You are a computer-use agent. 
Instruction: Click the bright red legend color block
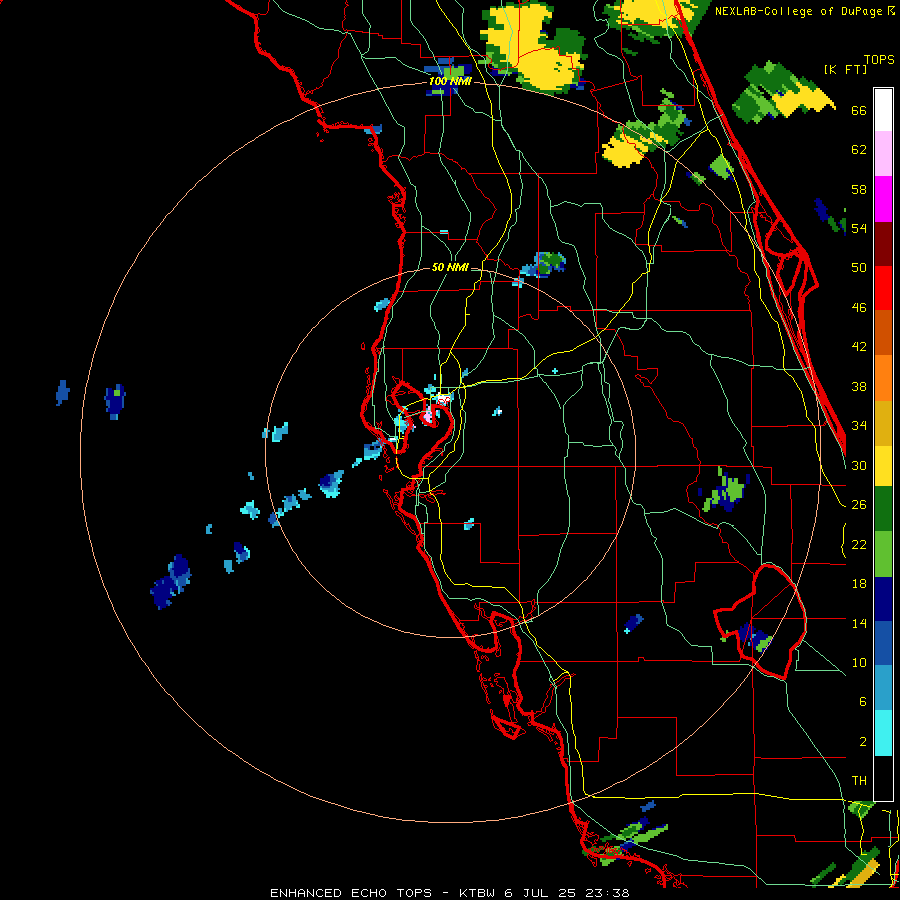click(883, 288)
